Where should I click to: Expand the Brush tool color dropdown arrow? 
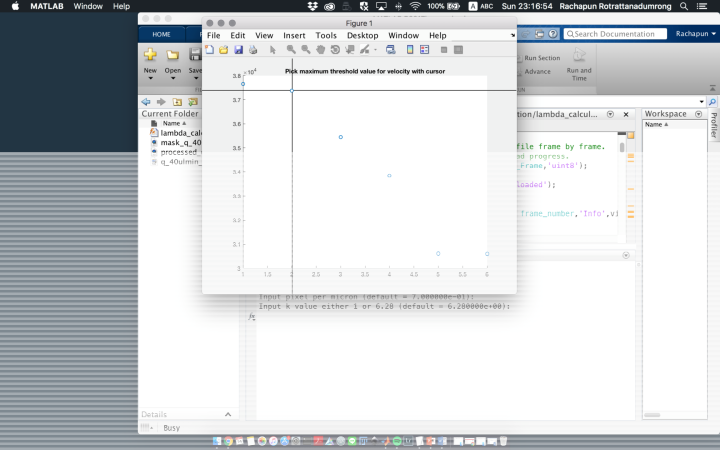coord(375,49)
